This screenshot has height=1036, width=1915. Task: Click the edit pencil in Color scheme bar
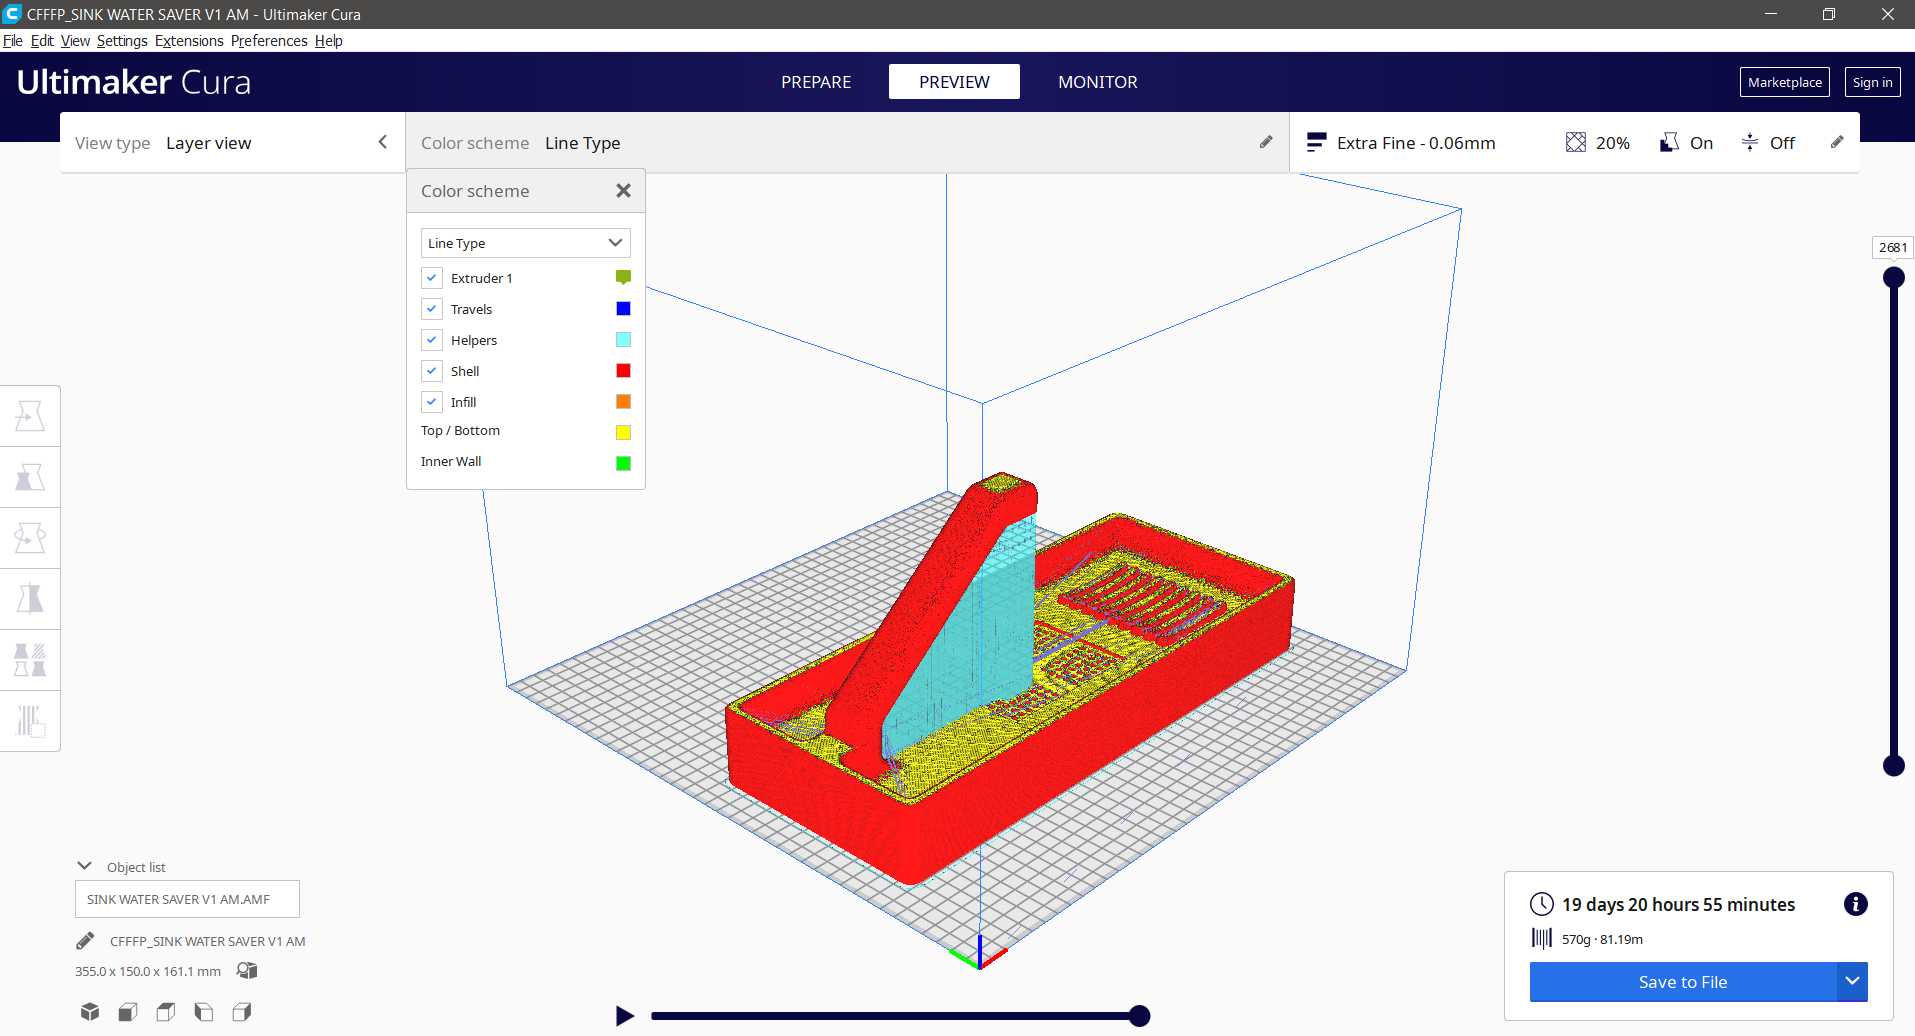(1266, 142)
